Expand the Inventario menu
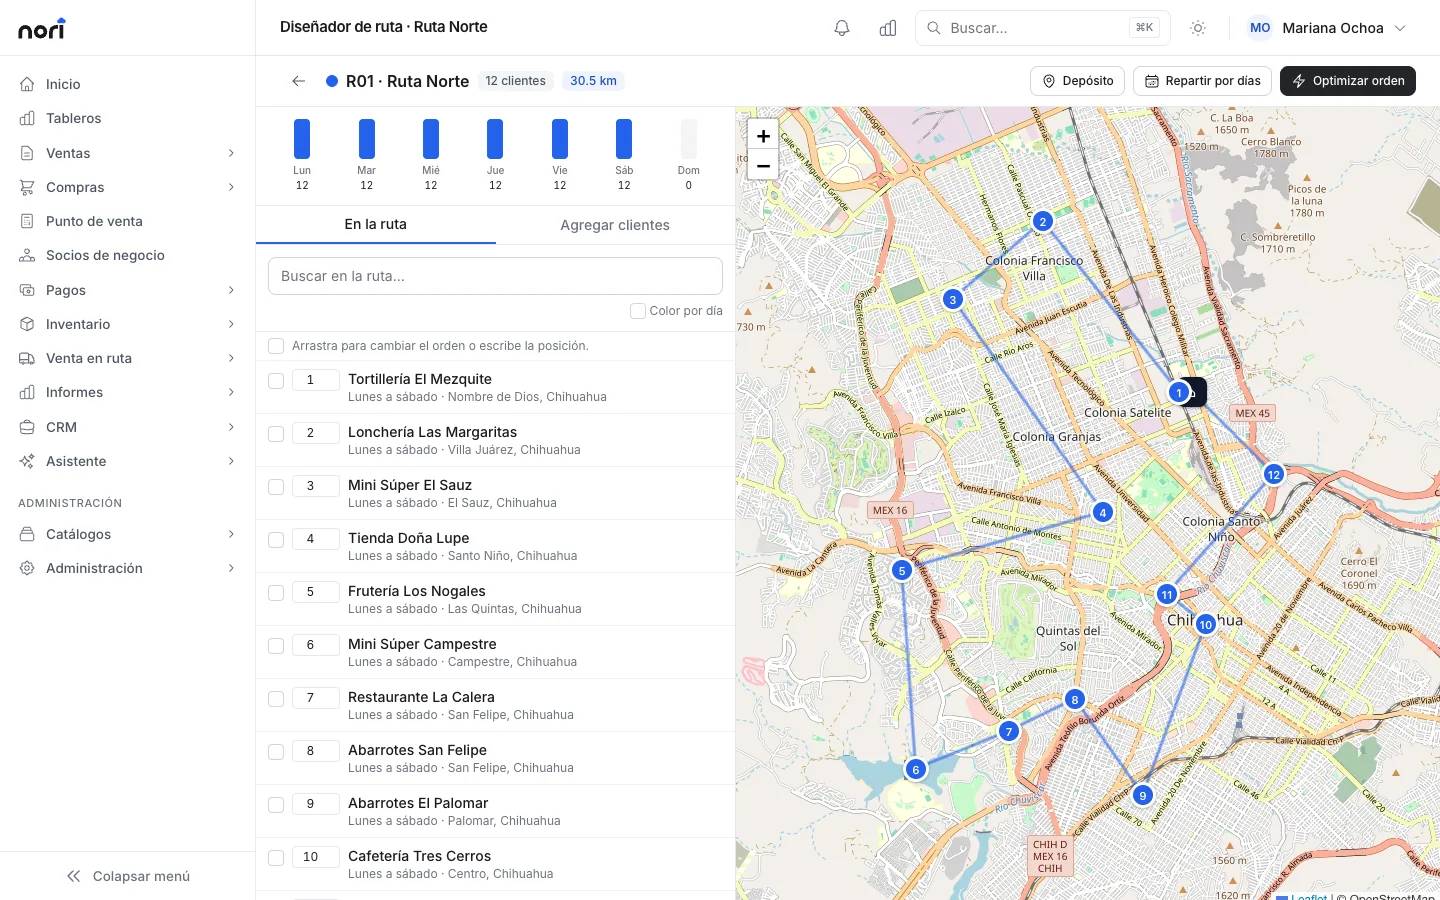Image resolution: width=1440 pixels, height=900 pixels. pos(128,324)
